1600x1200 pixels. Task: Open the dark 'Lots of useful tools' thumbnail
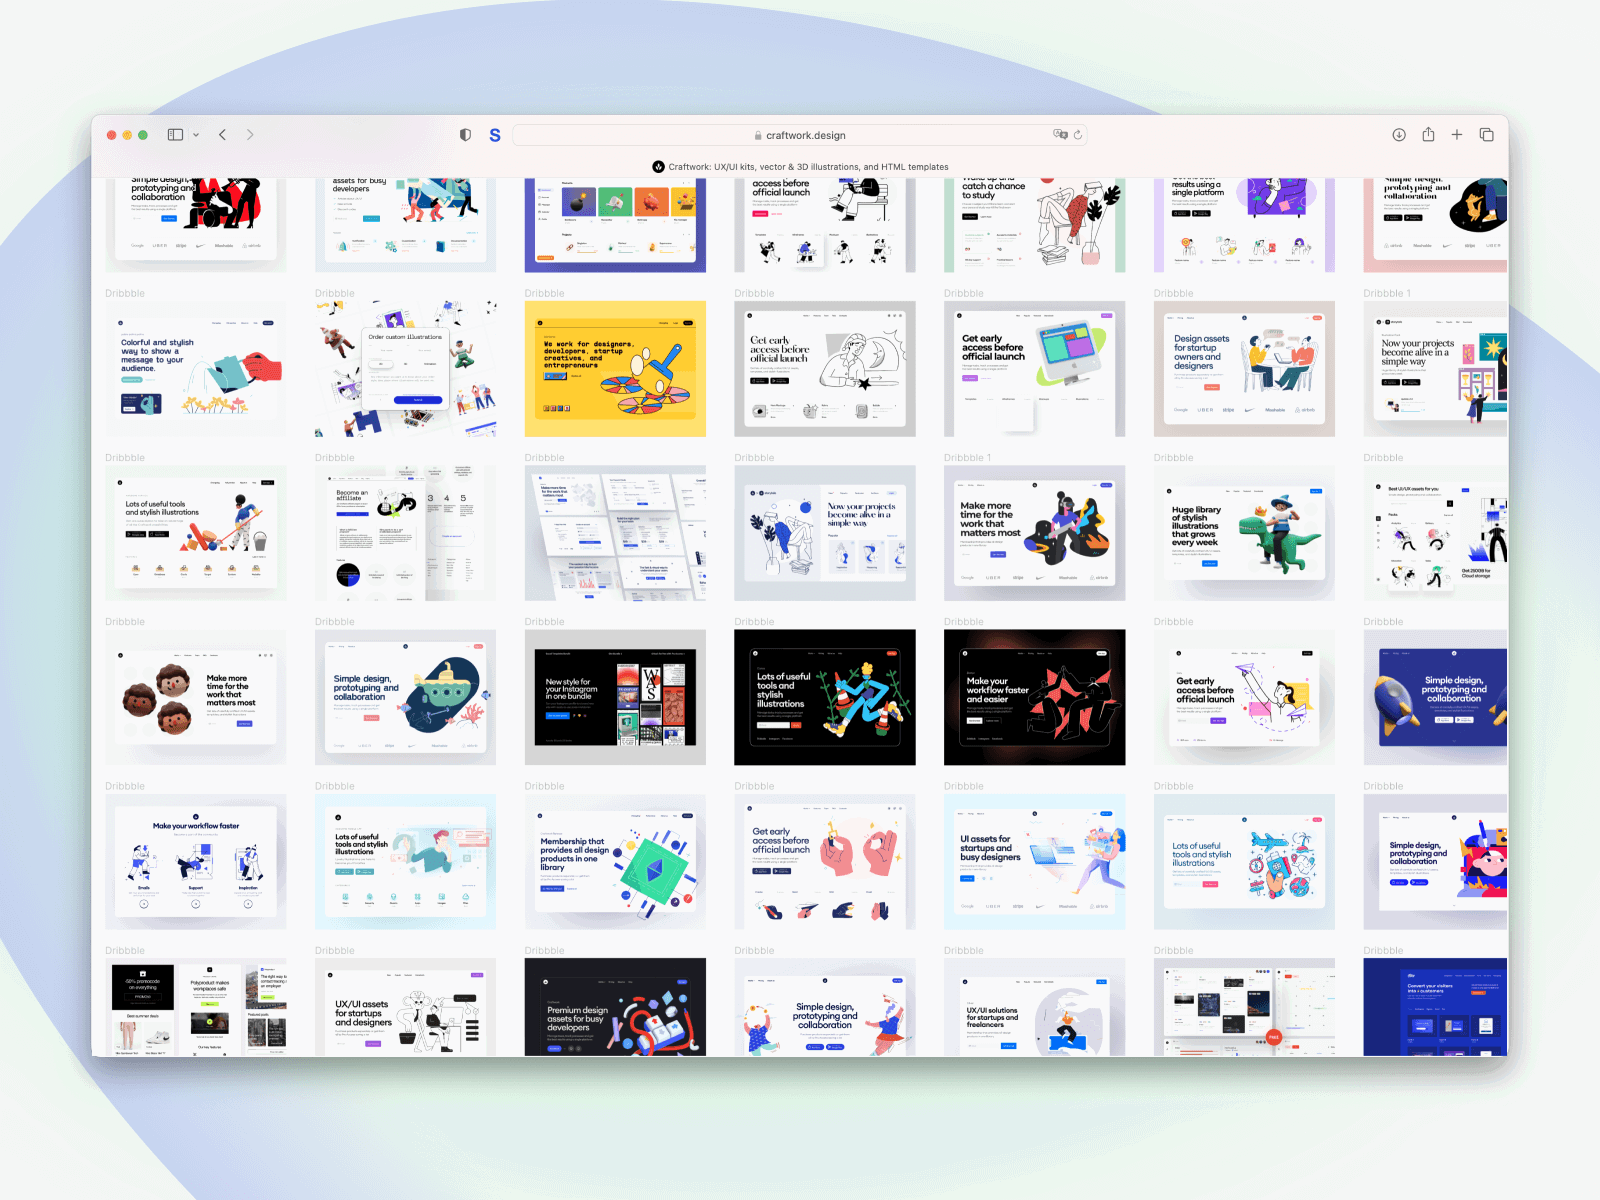825,697
